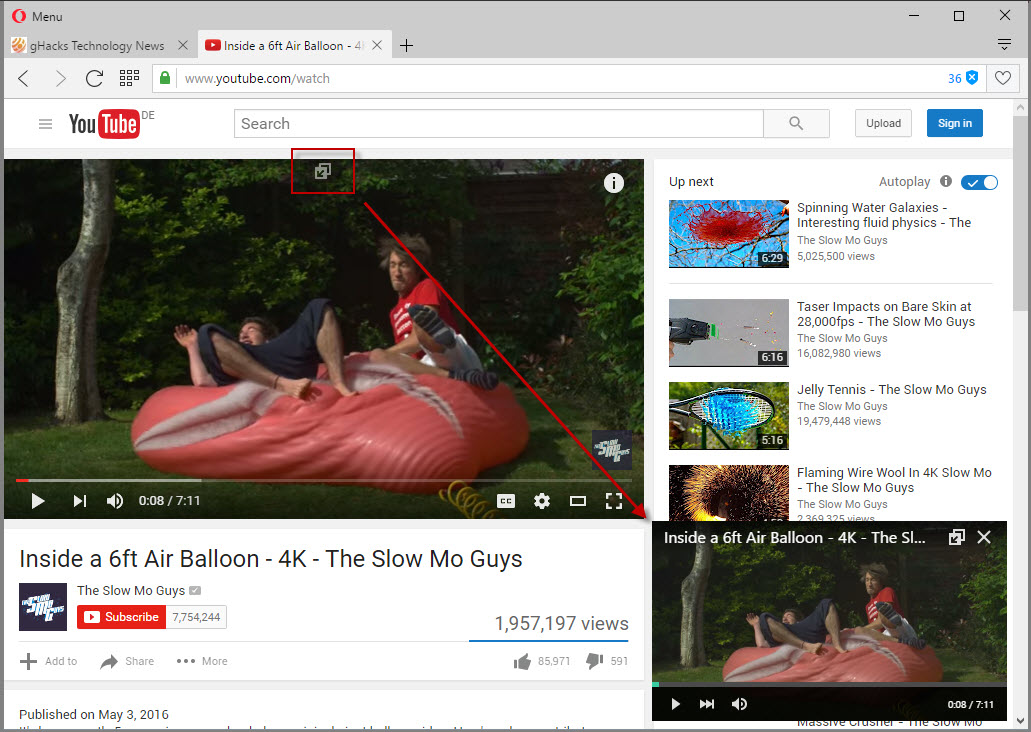The width and height of the screenshot is (1031, 732).
Task: Submit search with magnifier button
Action: [x=796, y=124]
